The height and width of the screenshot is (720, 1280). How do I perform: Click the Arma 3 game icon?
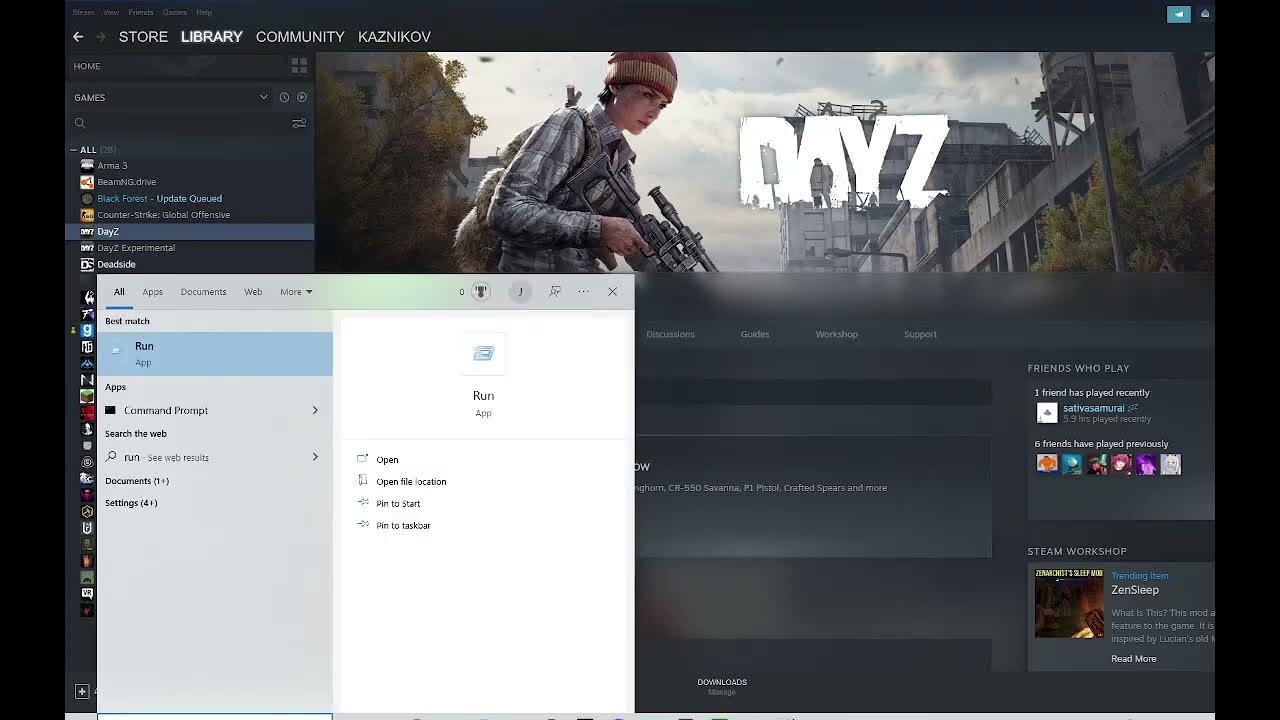coord(87,165)
